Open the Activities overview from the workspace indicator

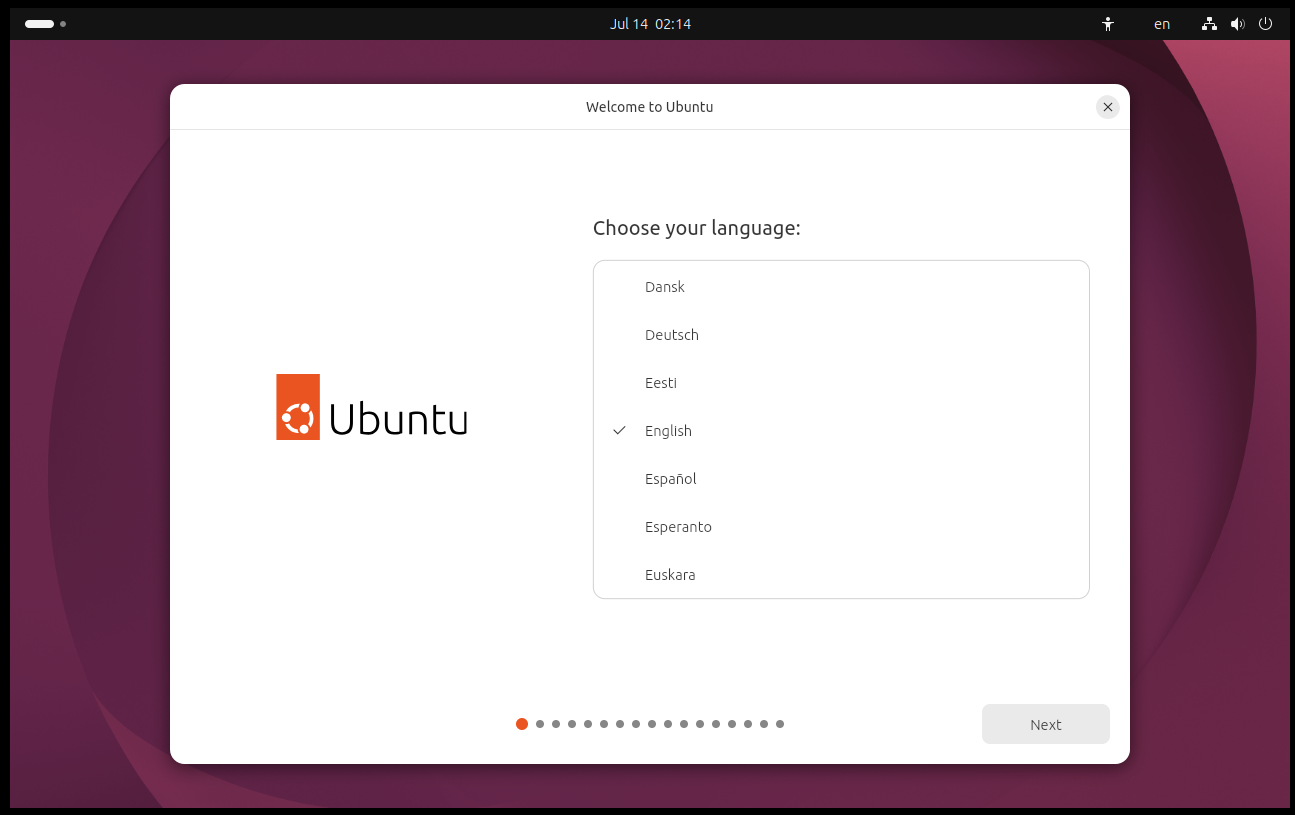tap(45, 24)
